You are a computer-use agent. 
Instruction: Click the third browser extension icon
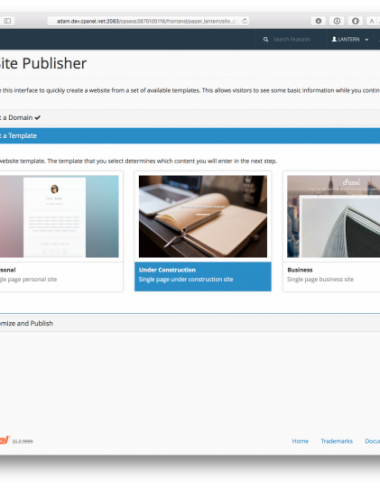click(355, 21)
